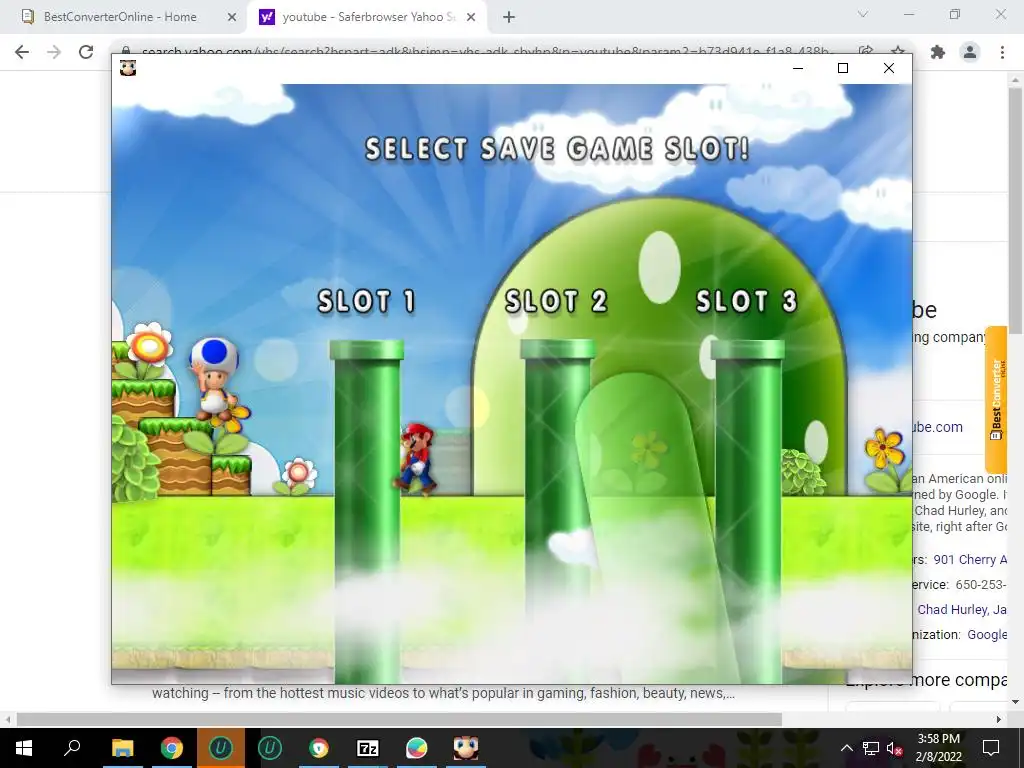Viewport: 1024px width, 768px height.
Task: Reload the Chrome page
Action: coord(86,52)
